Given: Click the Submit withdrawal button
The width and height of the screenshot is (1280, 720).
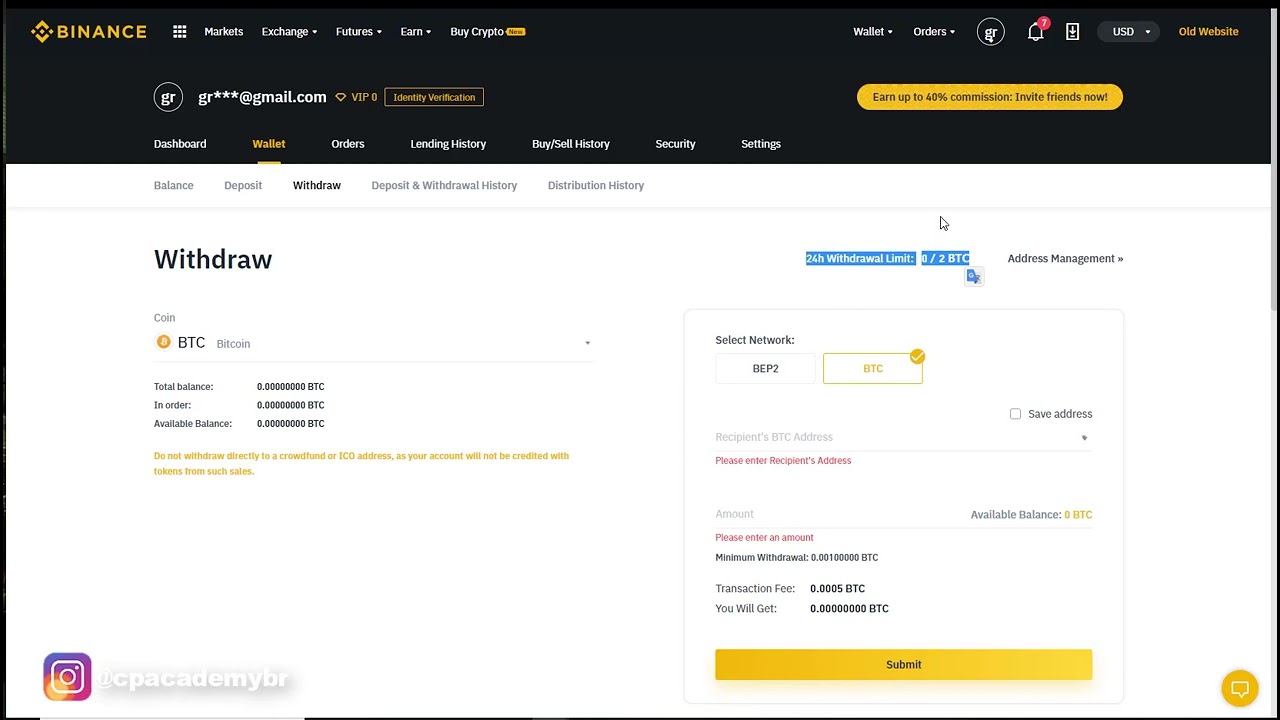Looking at the screenshot, I should coord(904,665).
